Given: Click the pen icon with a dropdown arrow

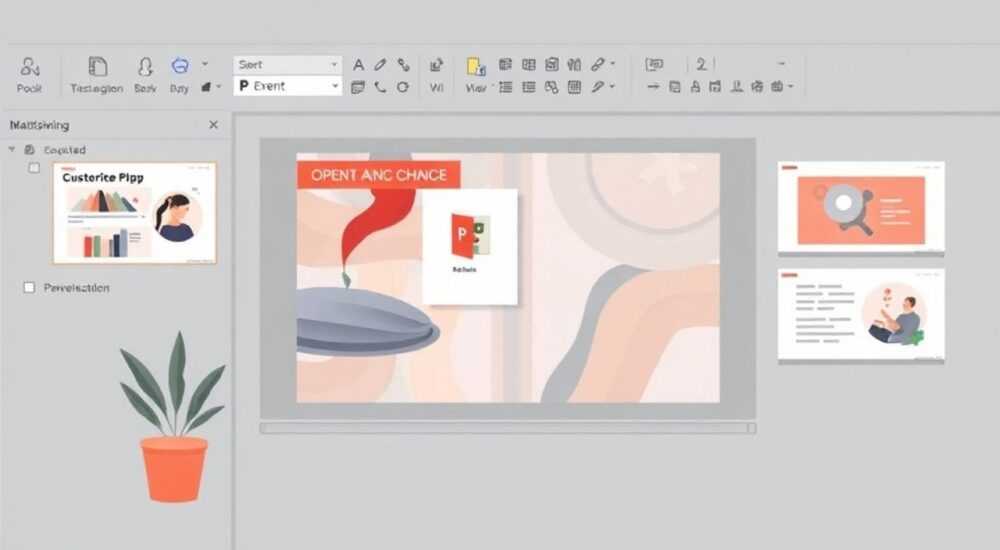Looking at the screenshot, I should (x=597, y=87).
